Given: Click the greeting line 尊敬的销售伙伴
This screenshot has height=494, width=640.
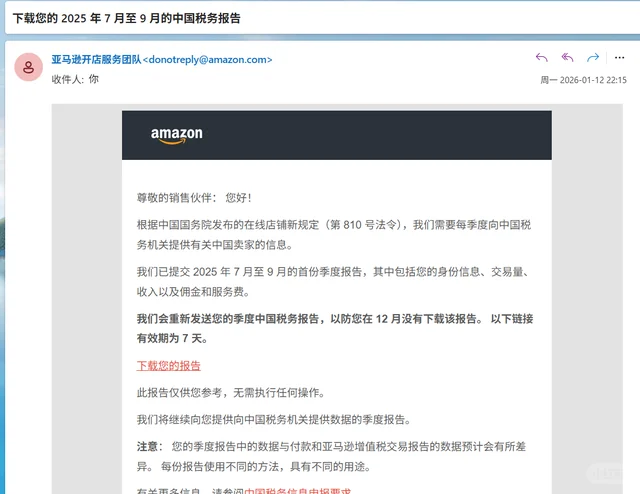Looking at the screenshot, I should pos(194,198).
